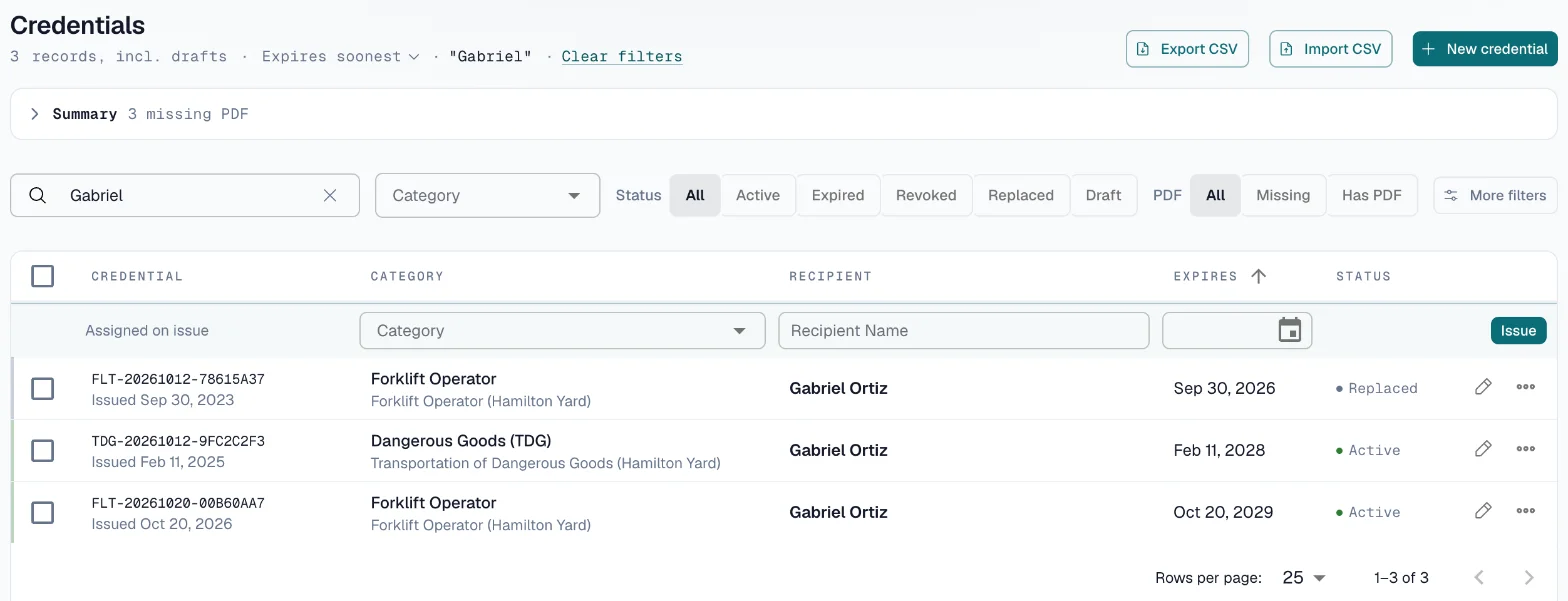
Task: Create a New credential
Action: [x=1485, y=49]
